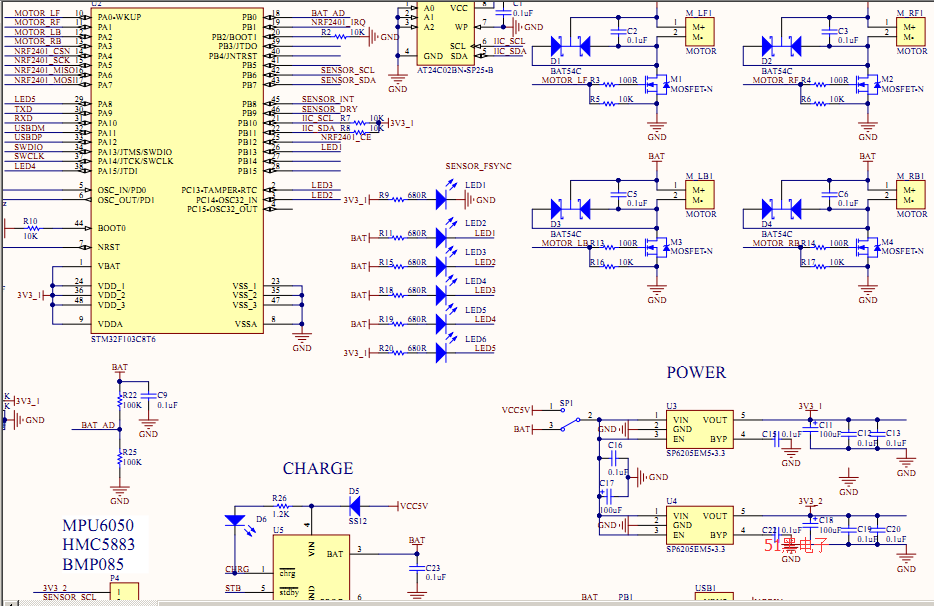Image resolution: width=934 pixels, height=606 pixels.
Task: Click the LED2 diode symbol after R11
Action: tap(442, 238)
